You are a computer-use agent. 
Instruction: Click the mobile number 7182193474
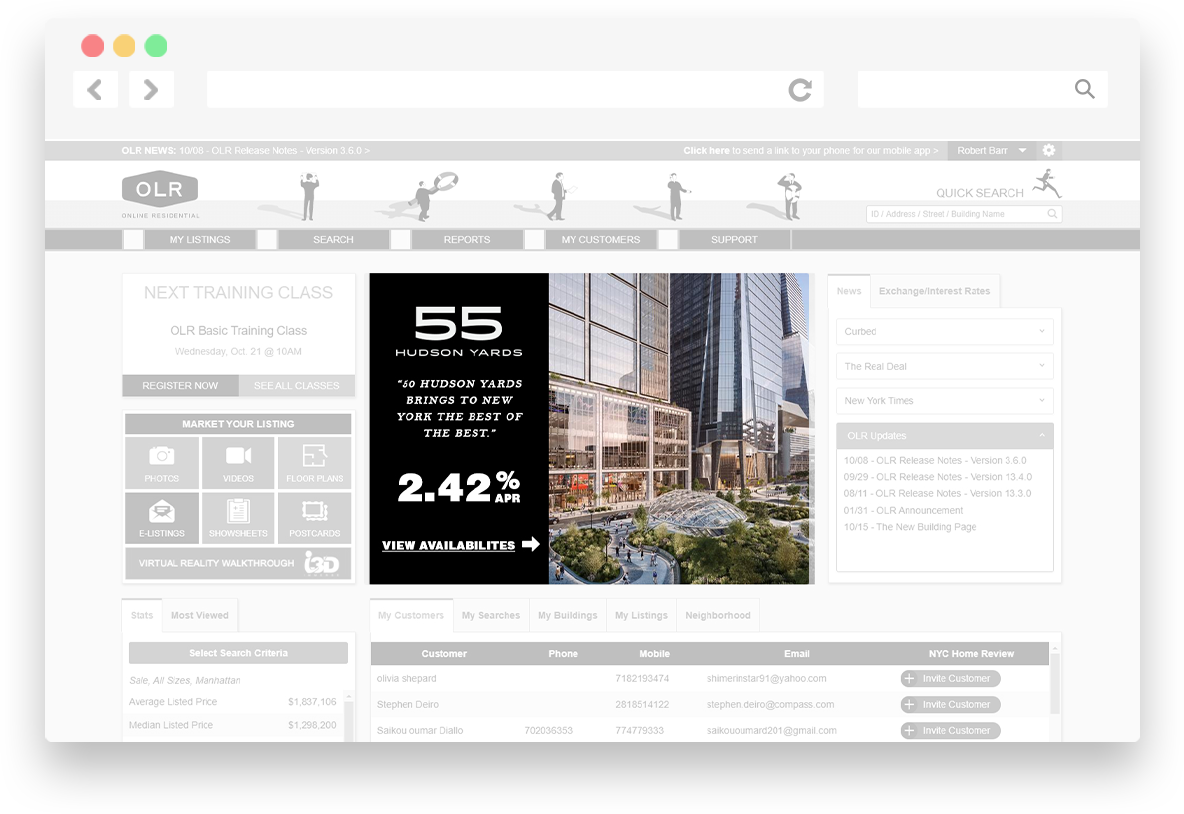642,679
